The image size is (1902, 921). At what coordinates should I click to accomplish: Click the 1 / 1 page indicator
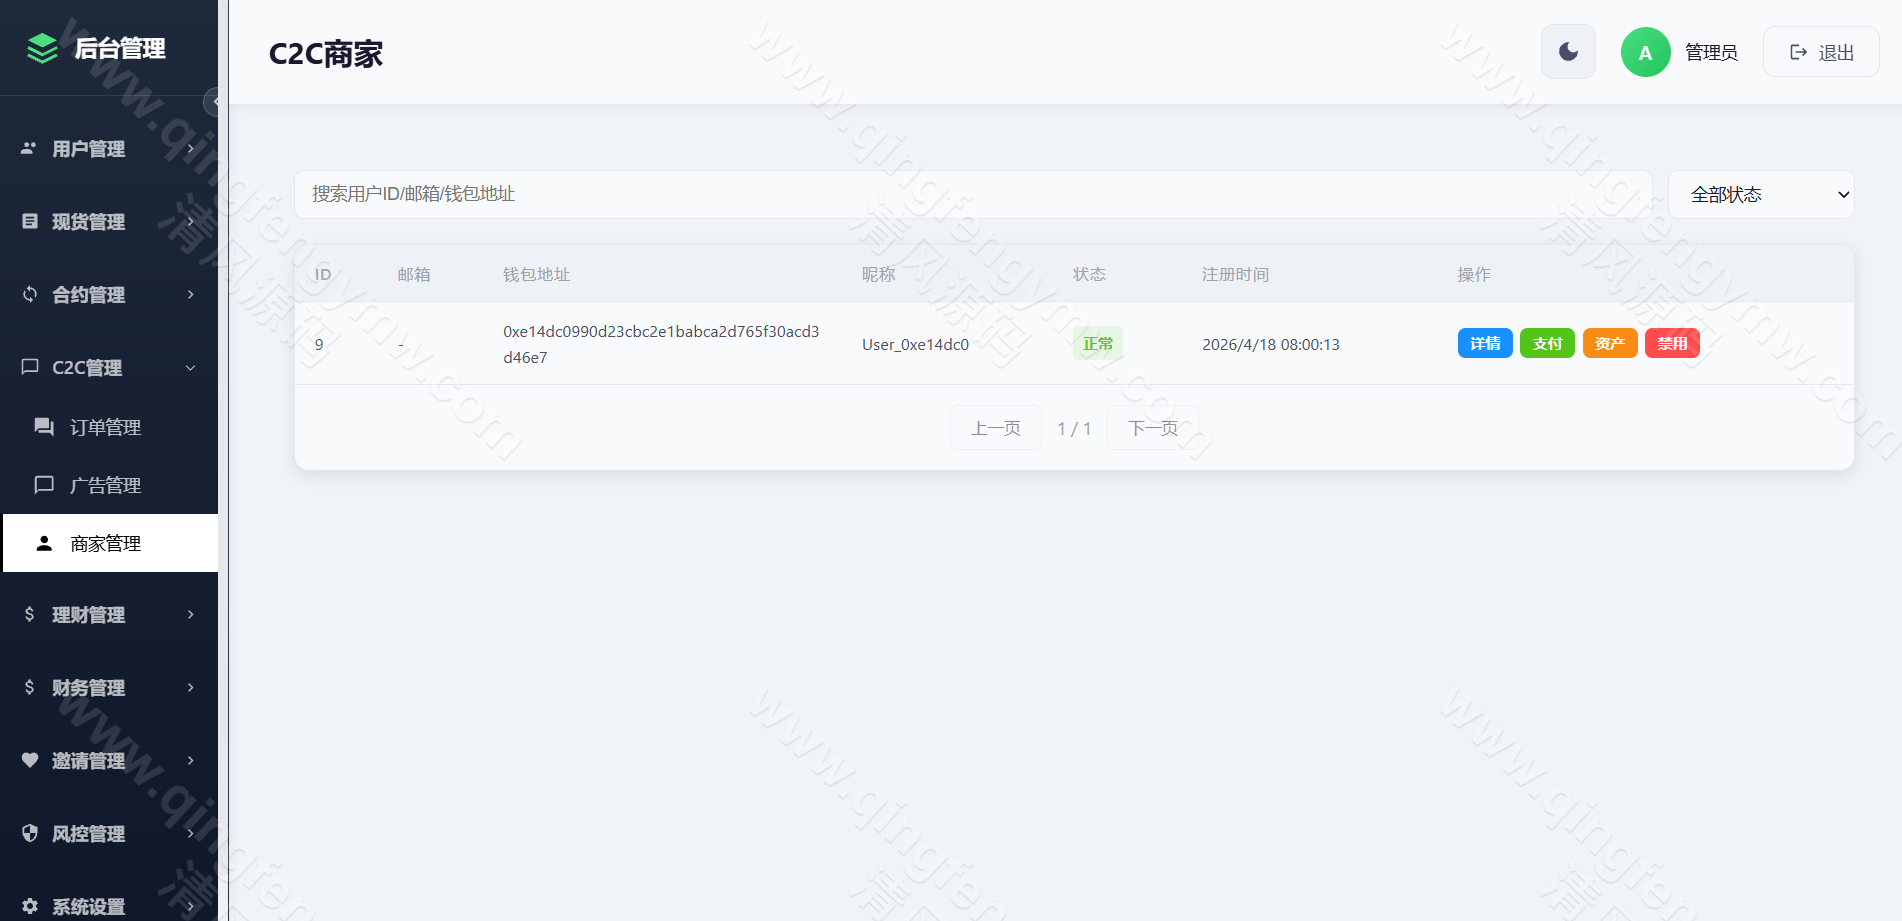tap(1074, 428)
